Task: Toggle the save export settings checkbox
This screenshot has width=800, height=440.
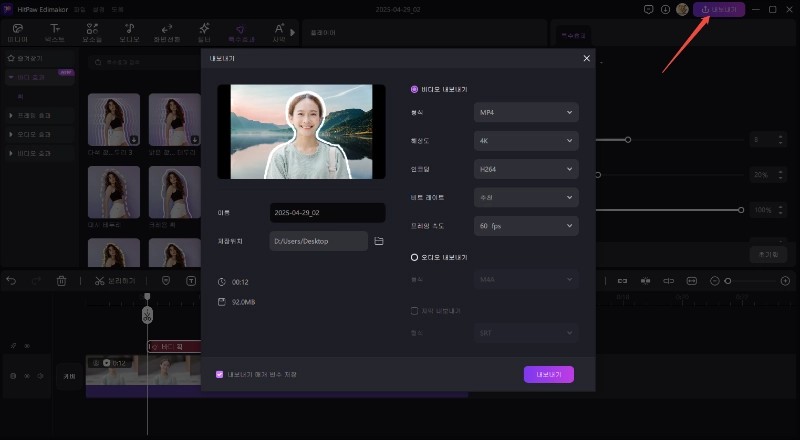Action: point(219,374)
